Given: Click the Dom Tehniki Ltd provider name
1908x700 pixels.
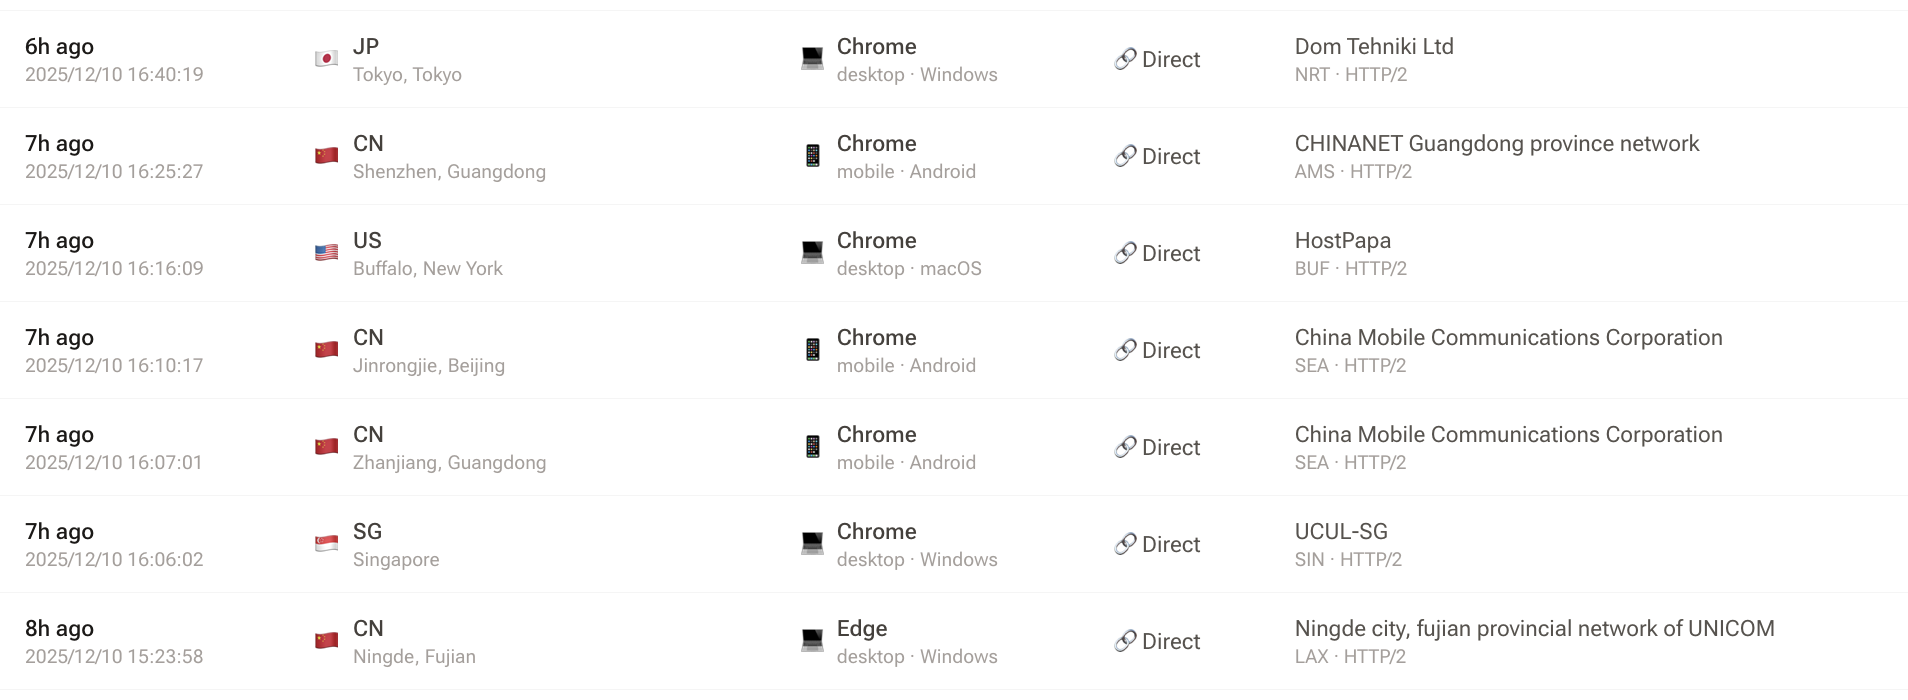Looking at the screenshot, I should tap(1373, 47).
